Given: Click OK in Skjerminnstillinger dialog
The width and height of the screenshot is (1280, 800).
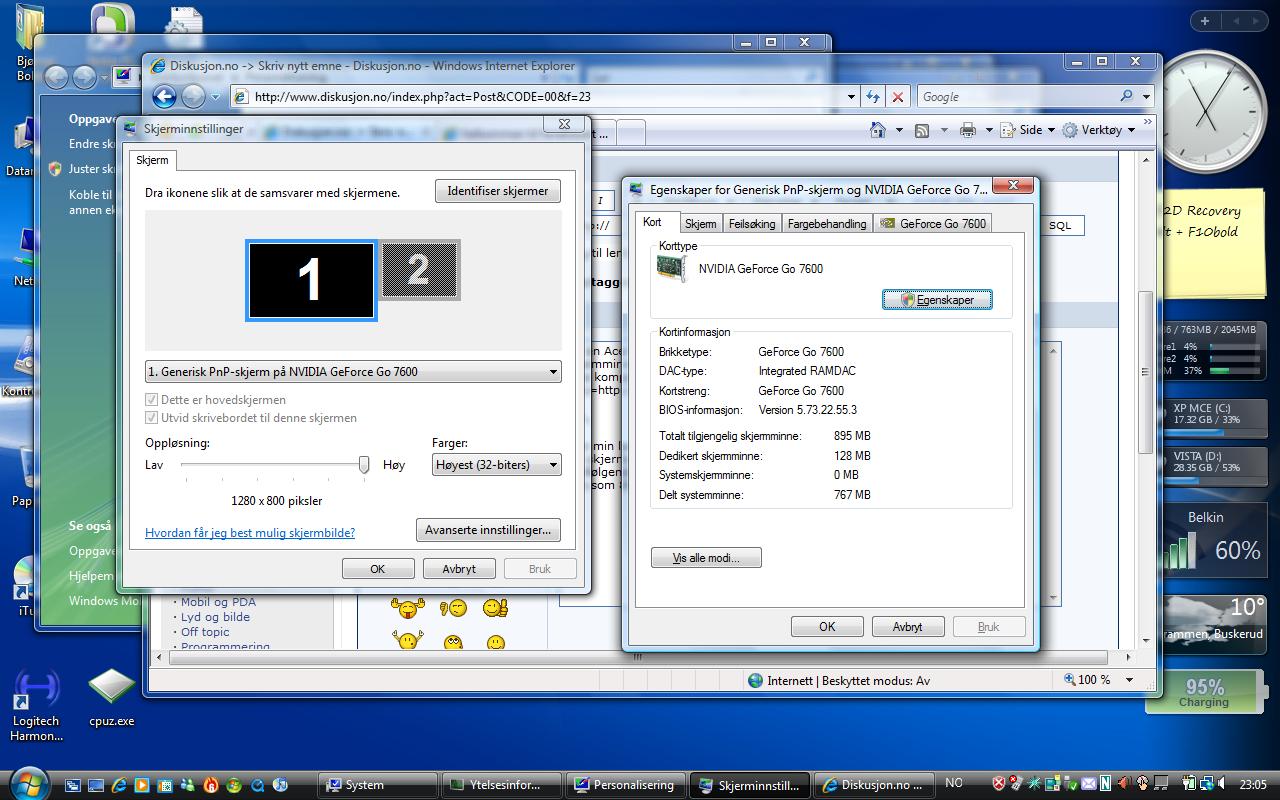Looking at the screenshot, I should tap(378, 569).
